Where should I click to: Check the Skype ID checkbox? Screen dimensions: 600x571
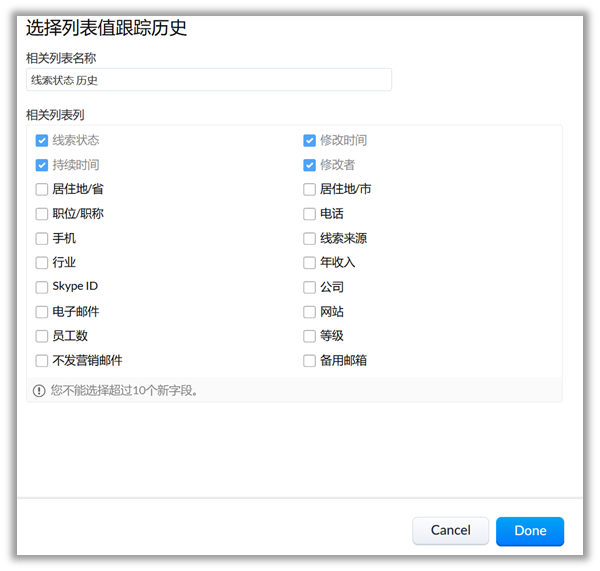[x=42, y=287]
